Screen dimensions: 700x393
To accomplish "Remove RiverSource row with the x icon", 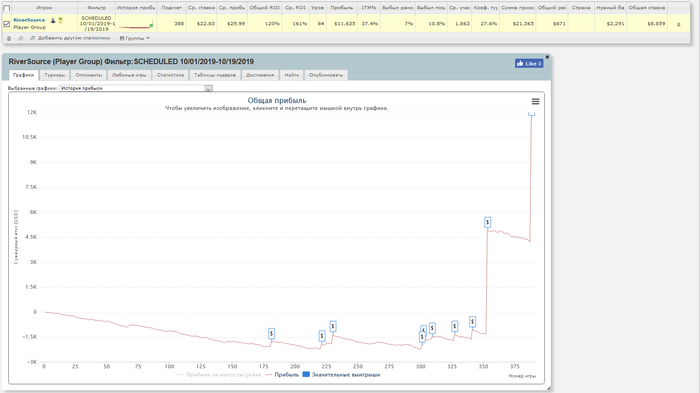I will (x=679, y=24).
